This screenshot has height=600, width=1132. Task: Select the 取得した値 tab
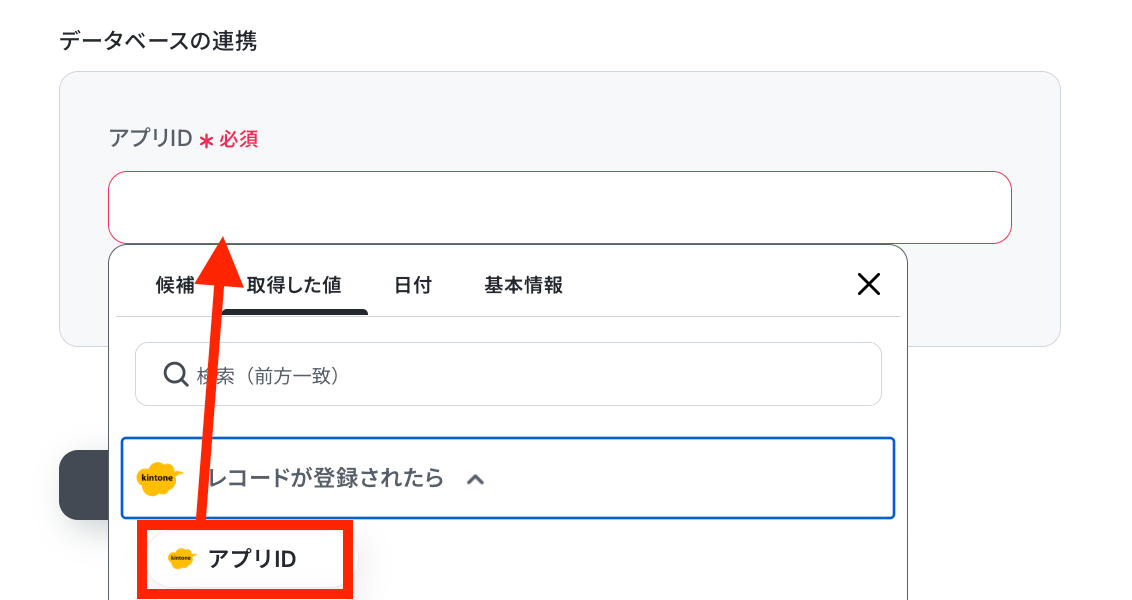[x=294, y=285]
